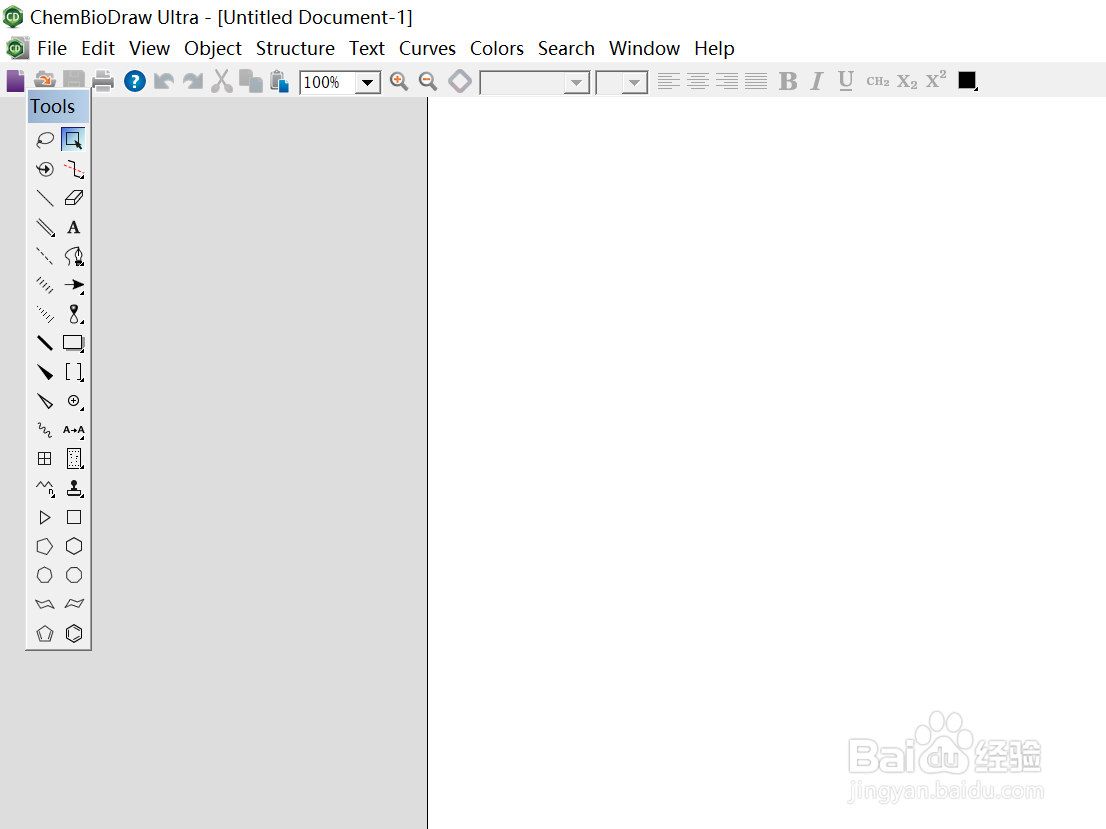
Task: Toggle Underline text formatting
Action: pos(846,81)
